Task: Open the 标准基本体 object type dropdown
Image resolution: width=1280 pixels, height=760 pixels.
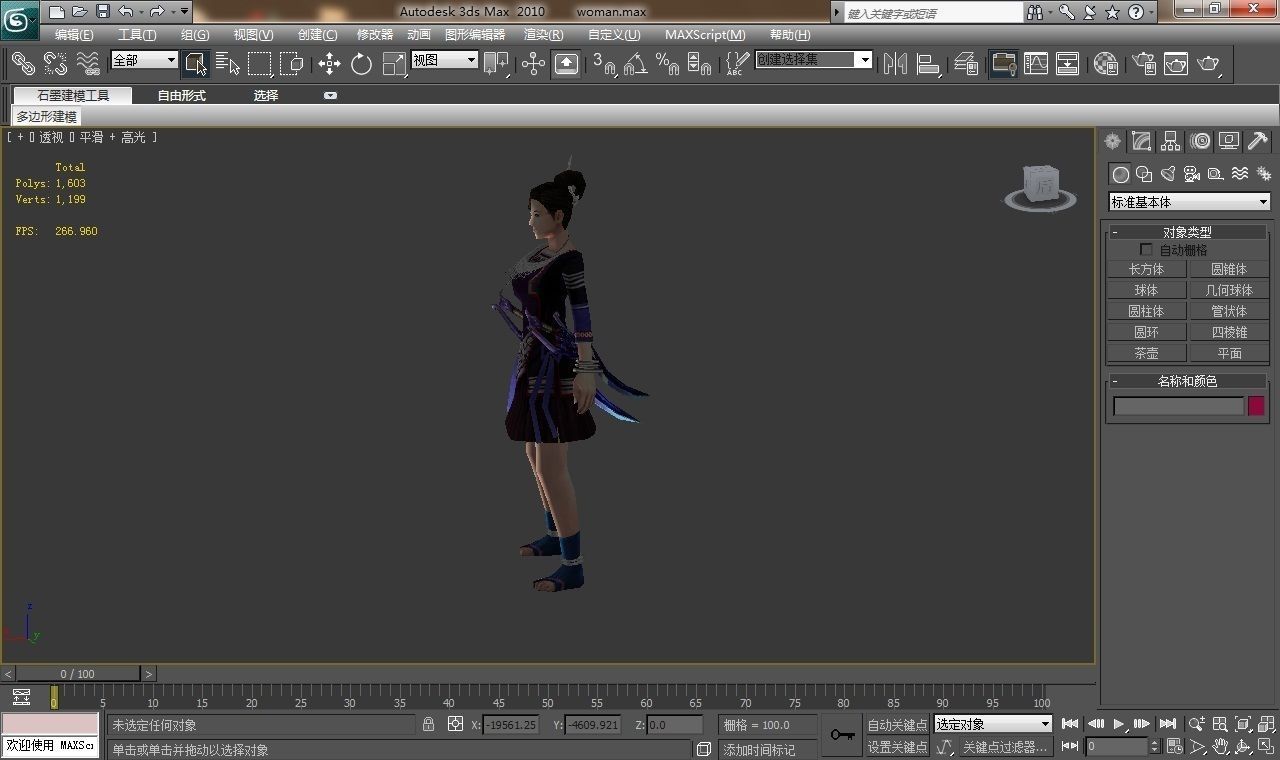Action: 1189,202
